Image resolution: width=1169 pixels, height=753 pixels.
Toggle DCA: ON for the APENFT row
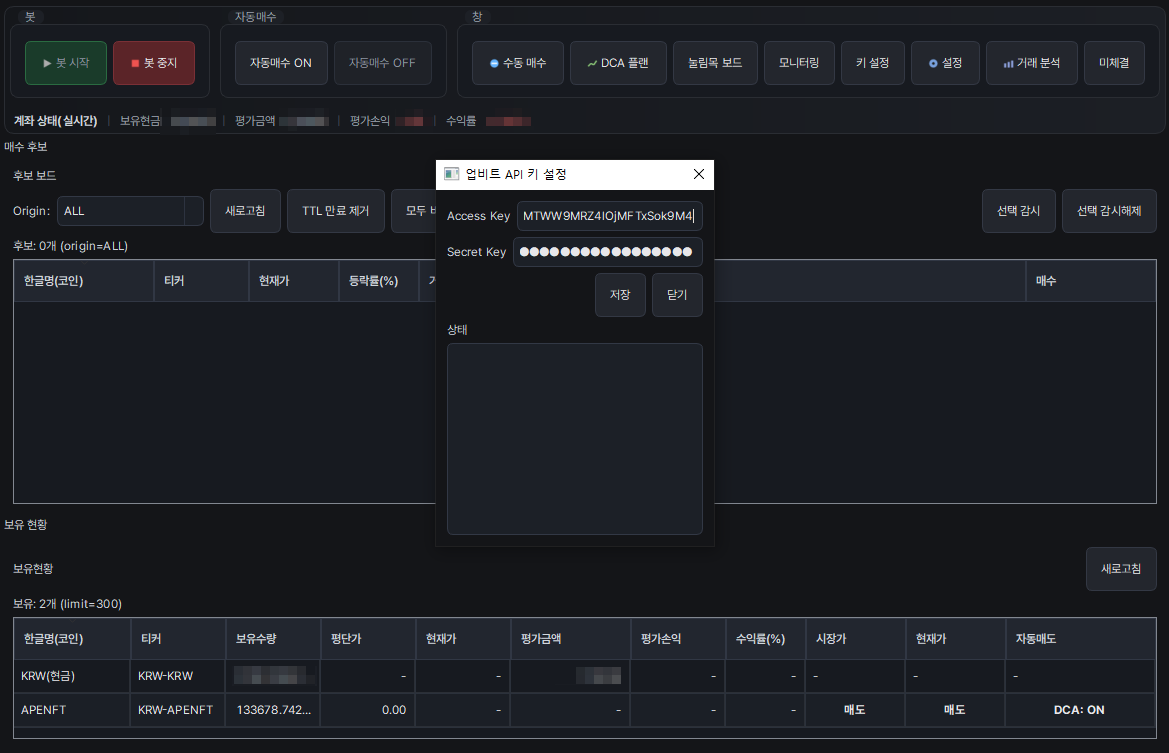(1079, 709)
